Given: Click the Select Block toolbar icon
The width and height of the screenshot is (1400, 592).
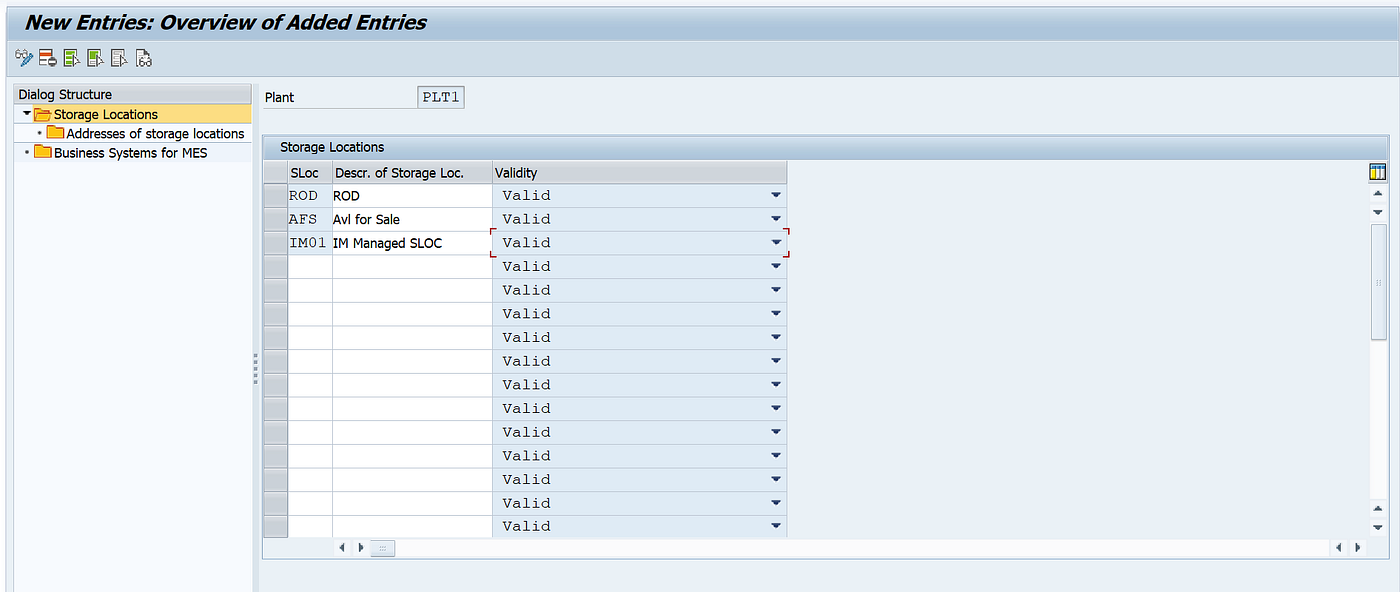Looking at the screenshot, I should tap(96, 59).
